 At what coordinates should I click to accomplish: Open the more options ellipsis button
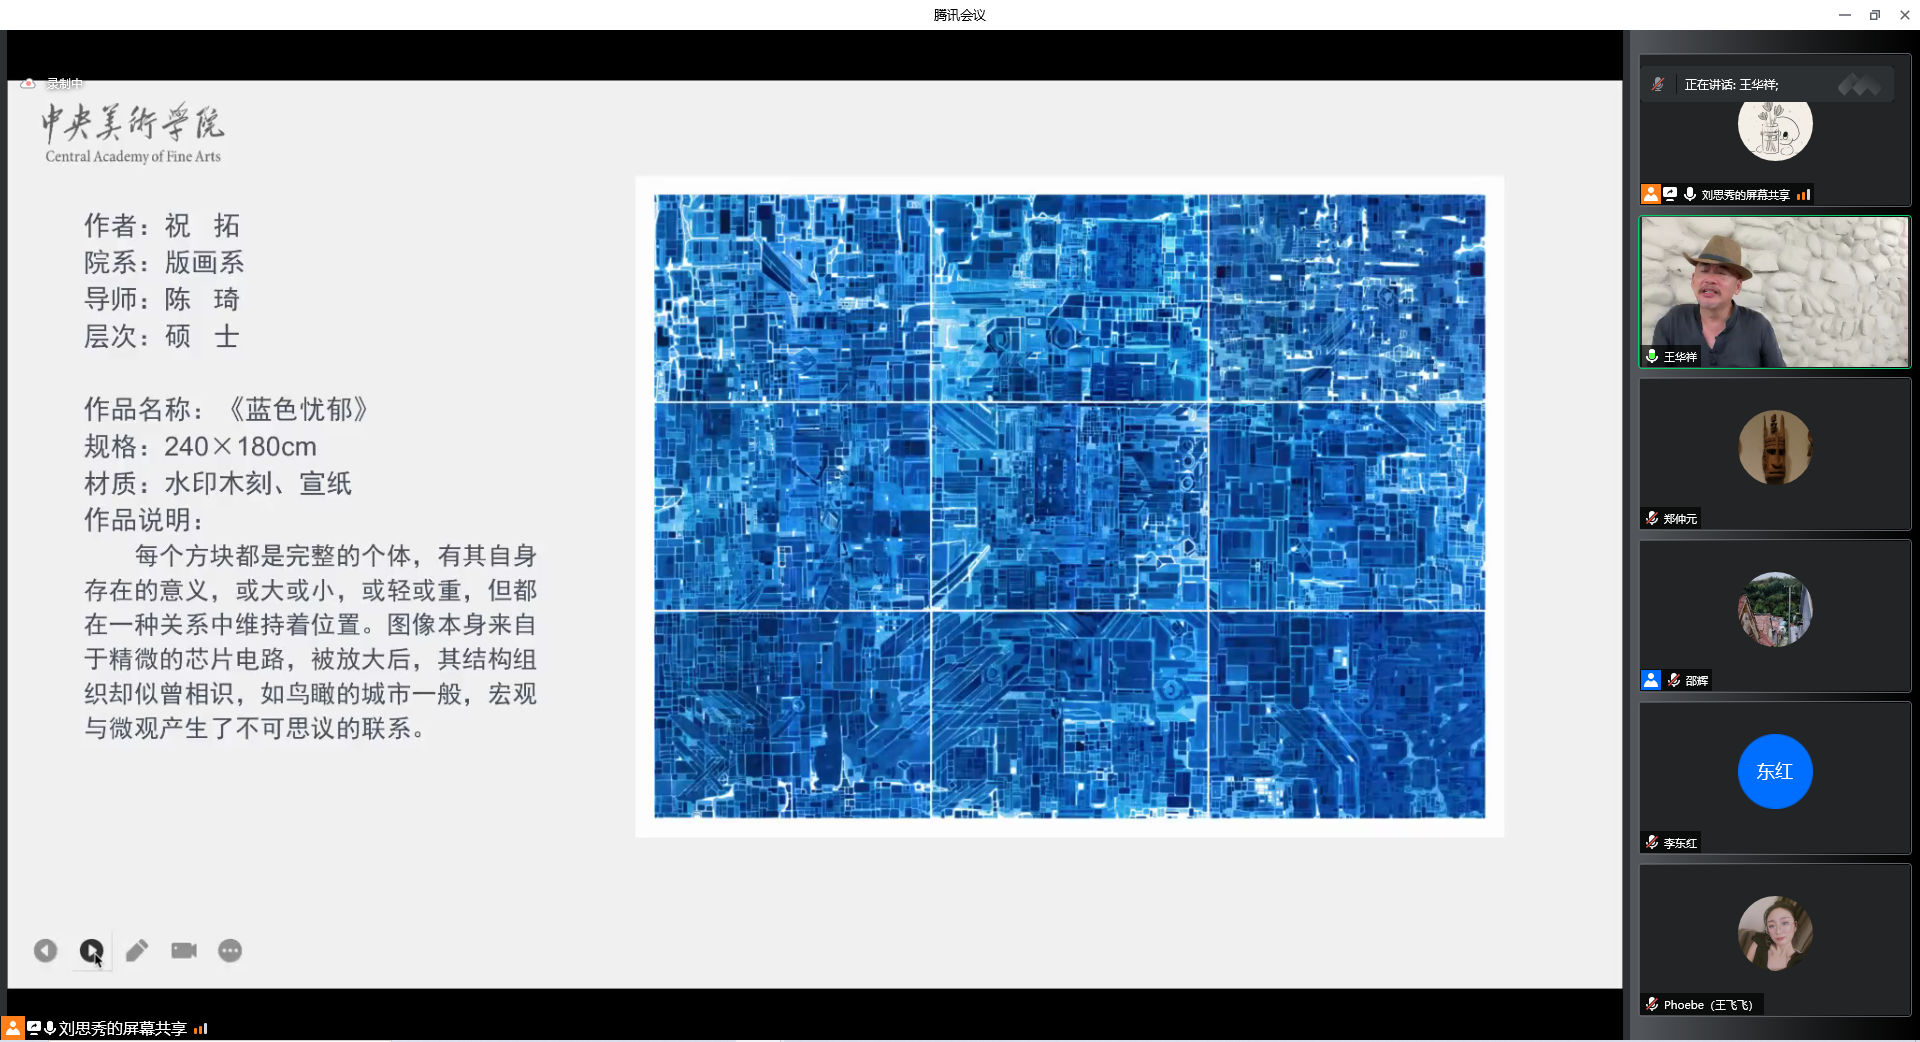point(230,951)
